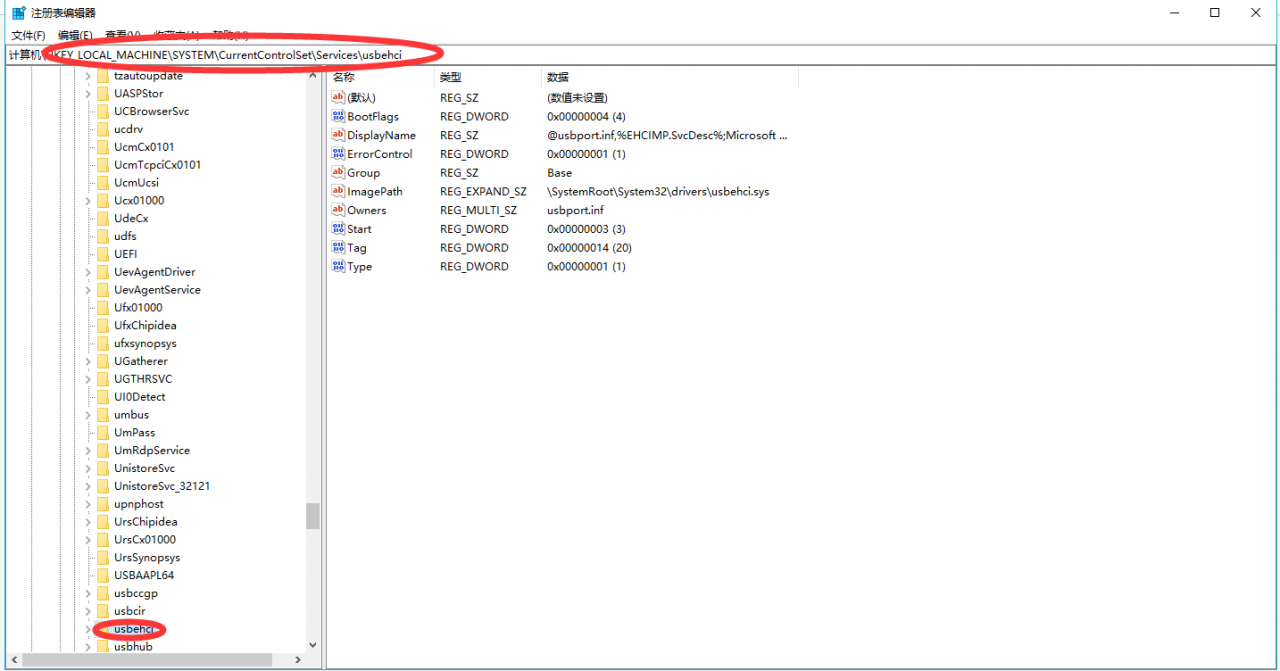This screenshot has height=671, width=1280.
Task: Click the ErrorControl DWORD value icon
Action: click(x=338, y=154)
